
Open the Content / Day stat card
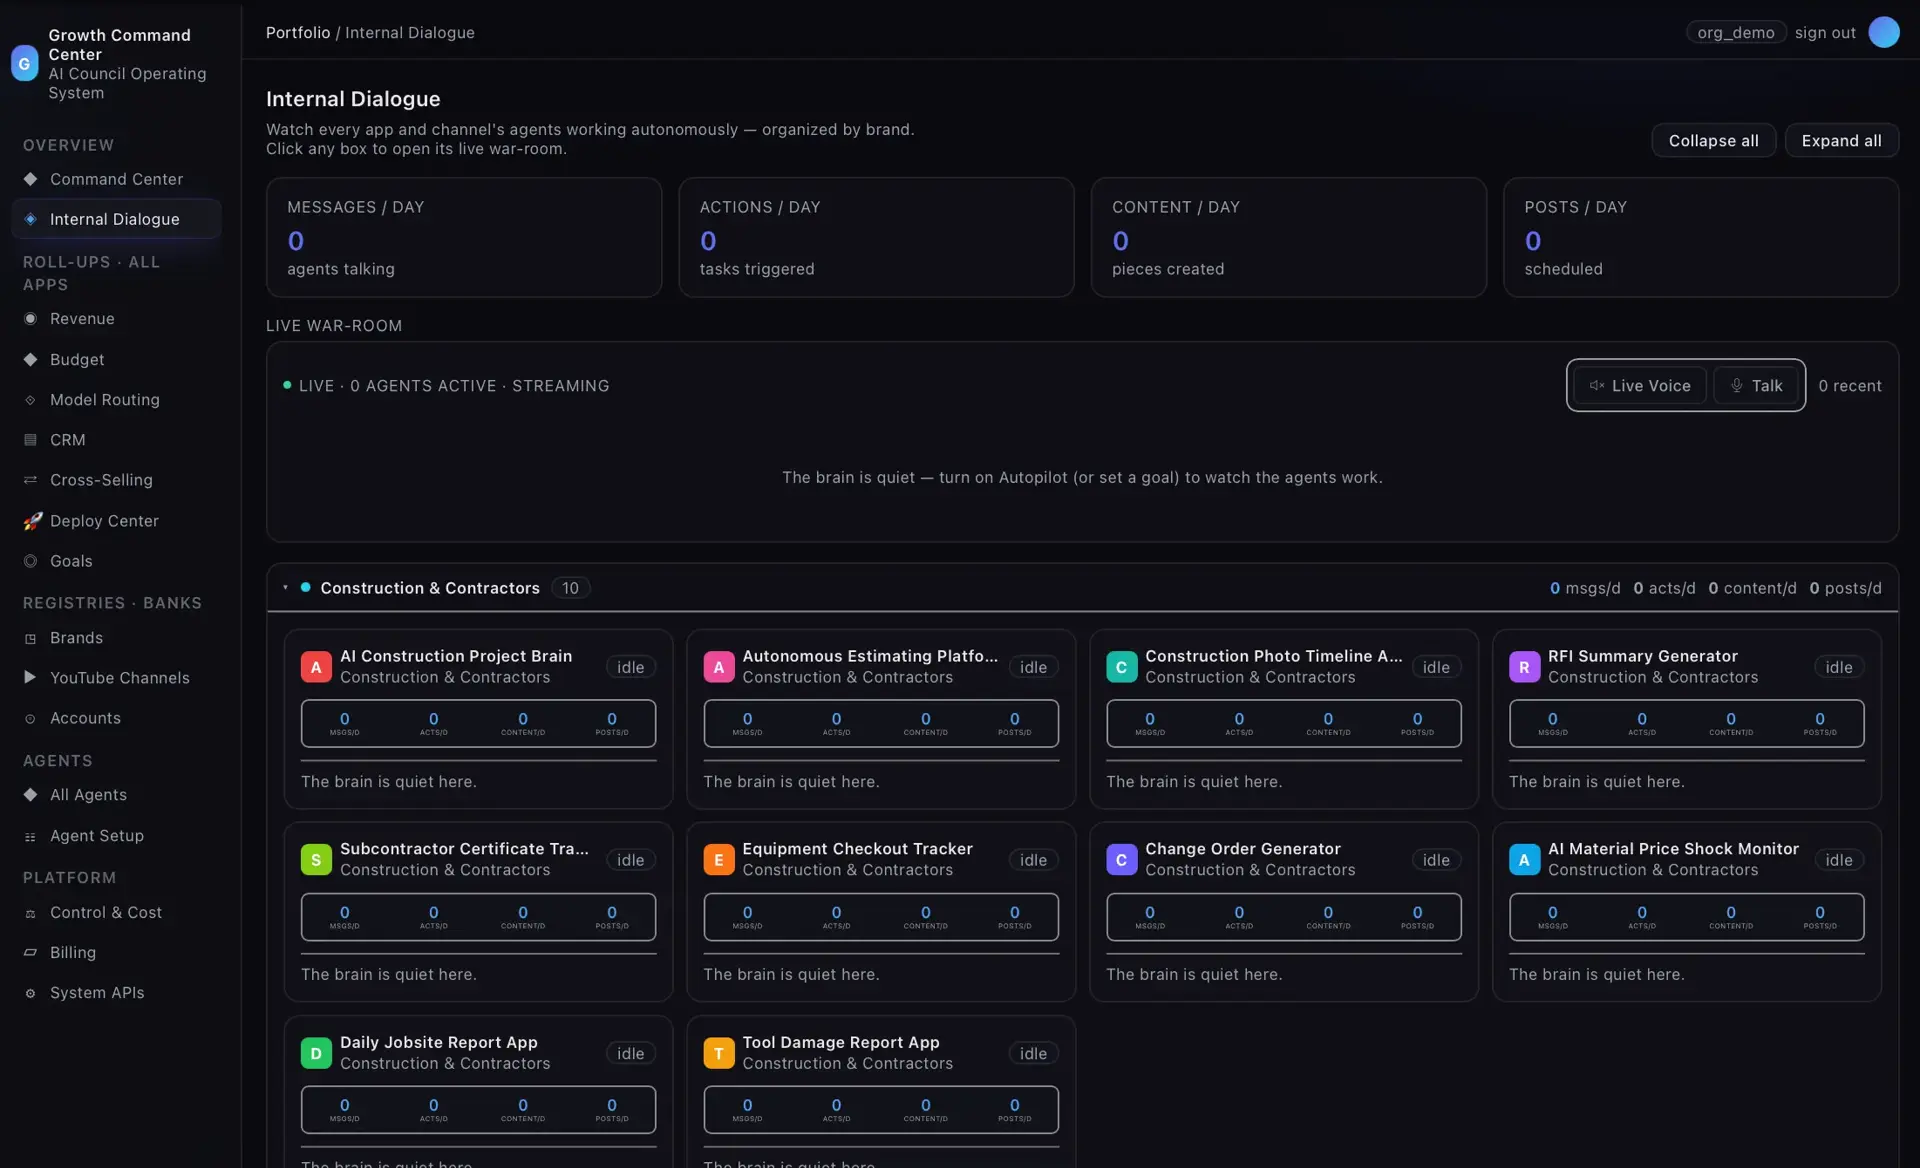(1288, 237)
